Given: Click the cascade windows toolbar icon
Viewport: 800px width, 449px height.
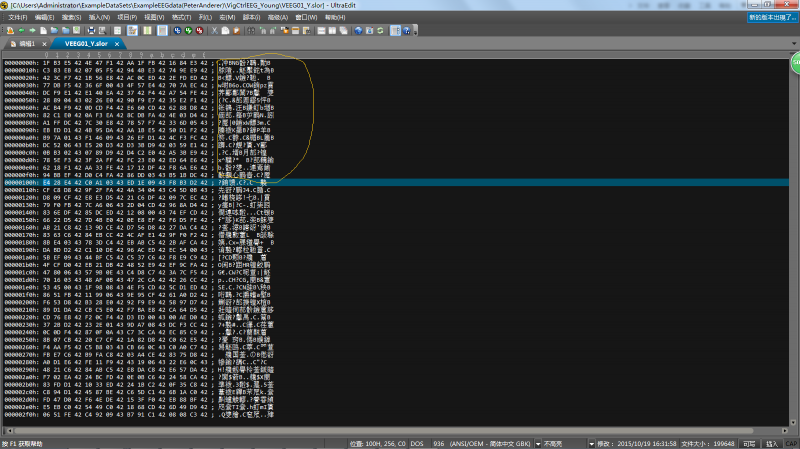Looking at the screenshot, I should [343, 31].
